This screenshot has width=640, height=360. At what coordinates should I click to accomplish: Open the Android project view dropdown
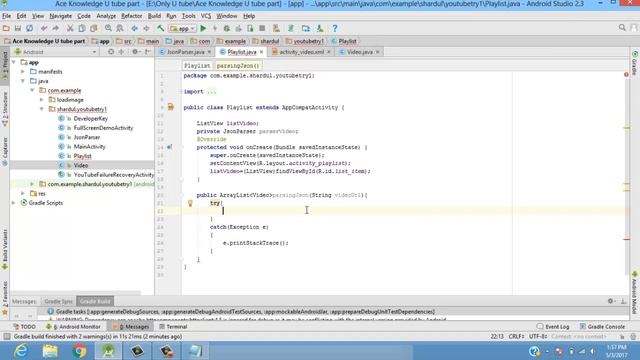click(56, 52)
